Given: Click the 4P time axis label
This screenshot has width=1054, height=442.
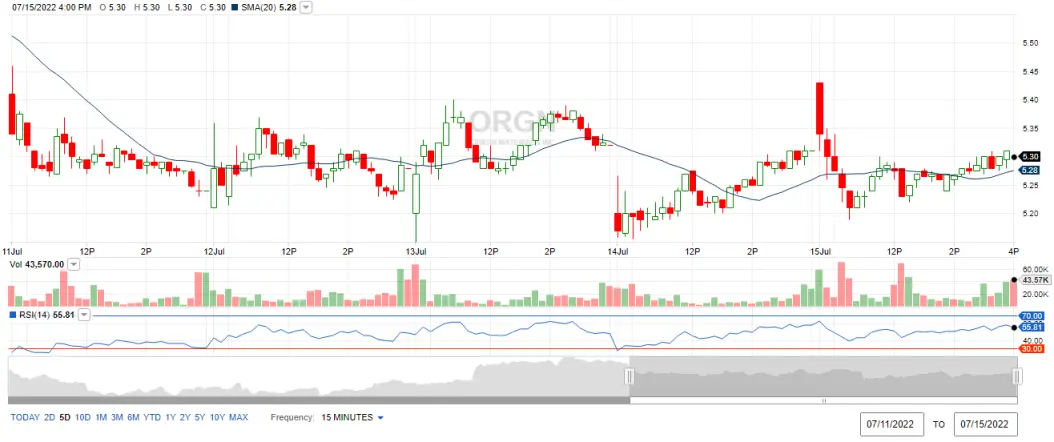Looking at the screenshot, I should 1014,251.
